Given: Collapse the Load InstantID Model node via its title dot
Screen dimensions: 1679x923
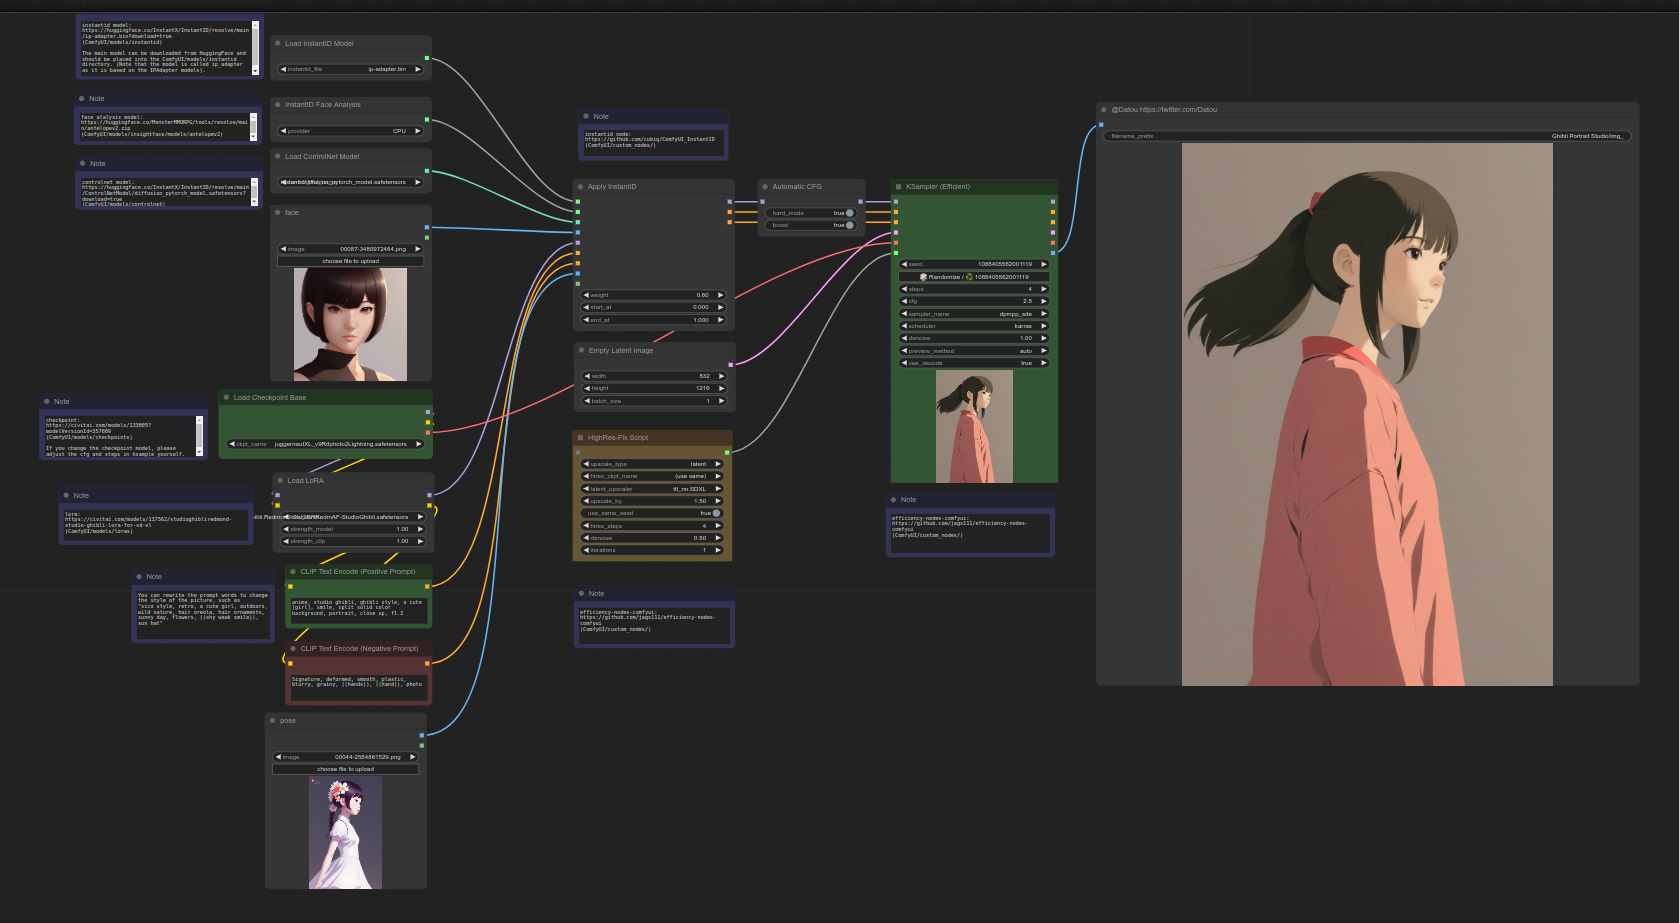Looking at the screenshot, I should coord(278,43).
